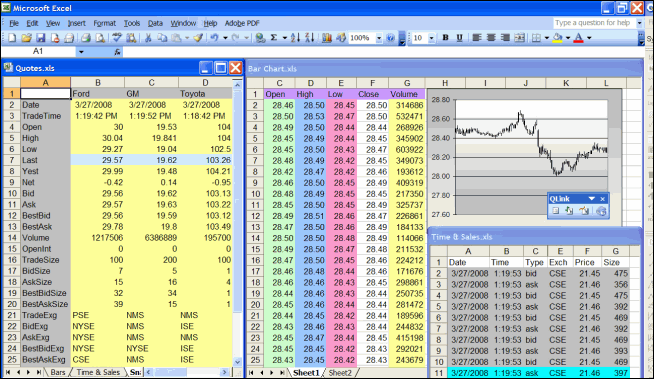This screenshot has width=654, height=379.
Task: Click the Type a question for help box
Action: tap(593, 23)
